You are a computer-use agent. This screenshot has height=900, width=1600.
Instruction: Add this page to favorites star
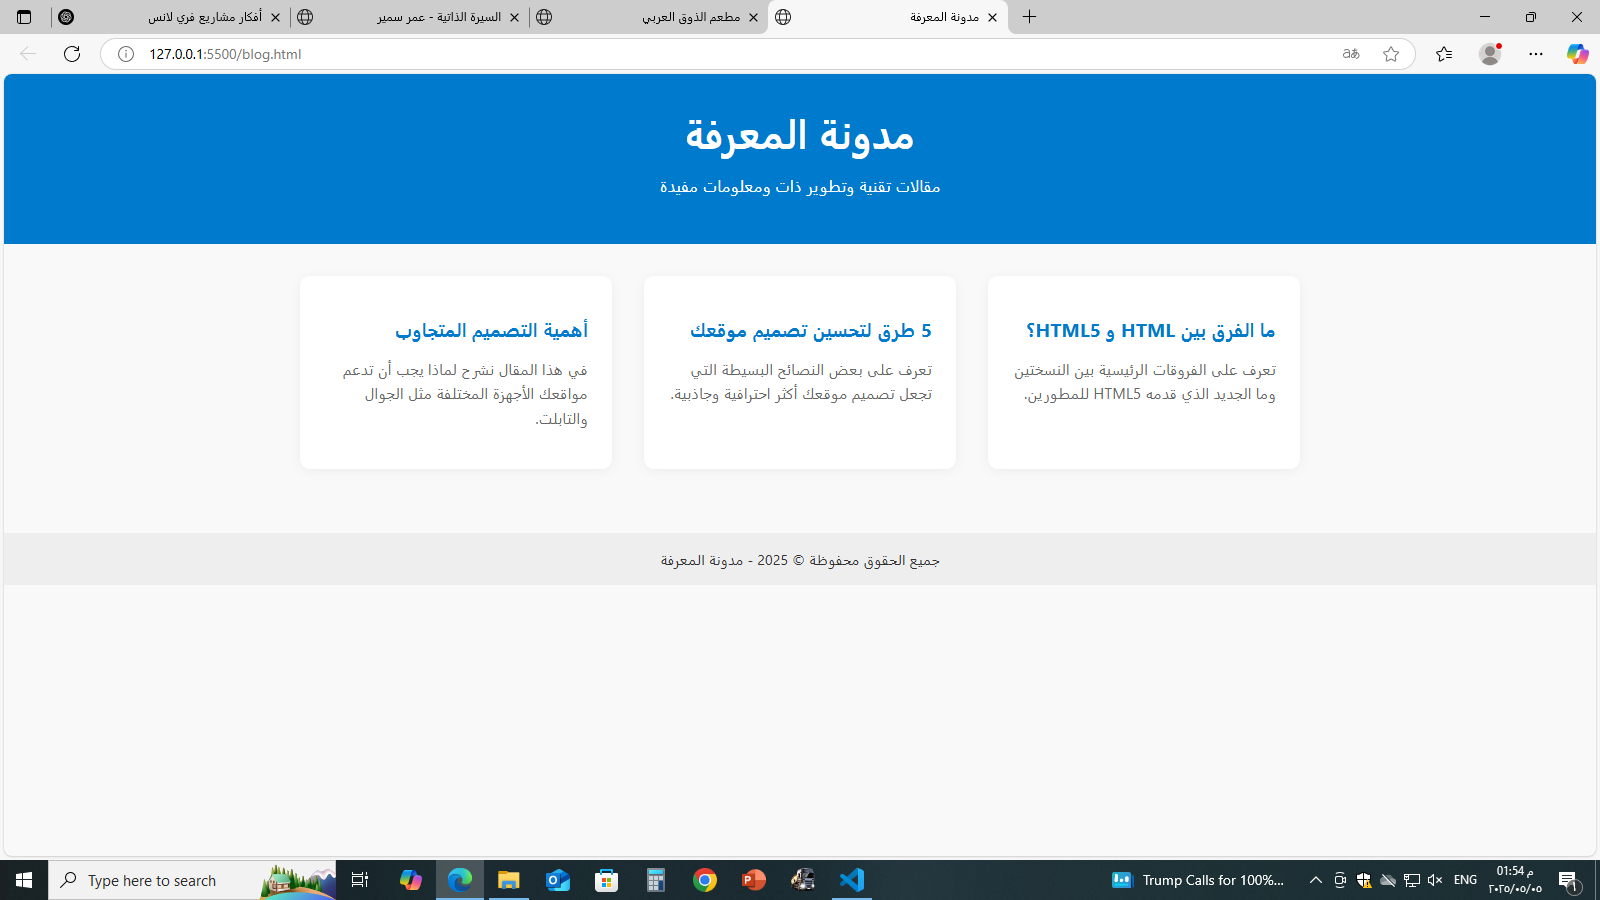[1391, 54]
